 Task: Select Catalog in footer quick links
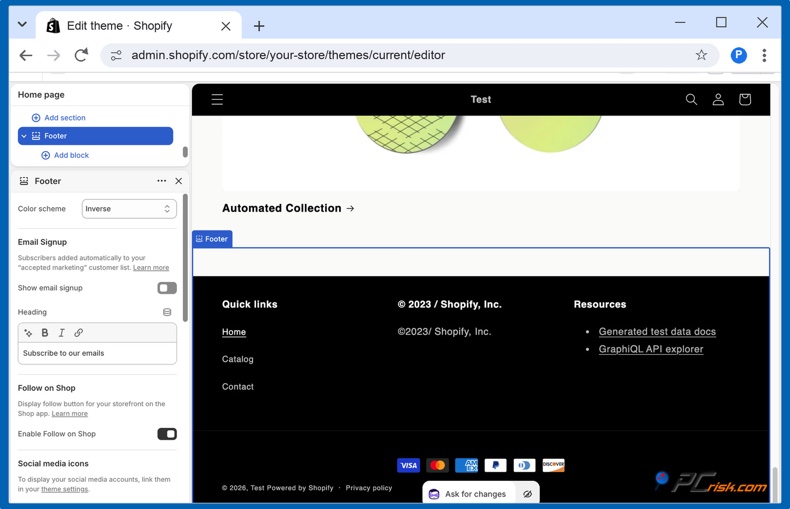[238, 359]
